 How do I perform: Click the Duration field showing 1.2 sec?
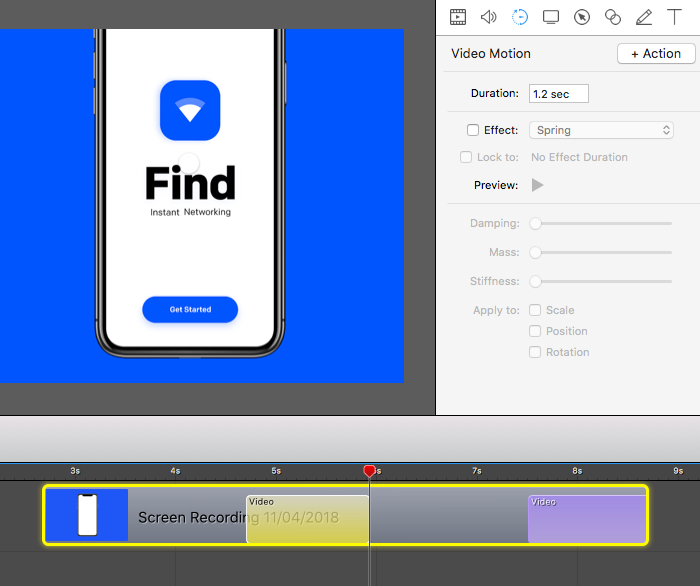[558, 94]
